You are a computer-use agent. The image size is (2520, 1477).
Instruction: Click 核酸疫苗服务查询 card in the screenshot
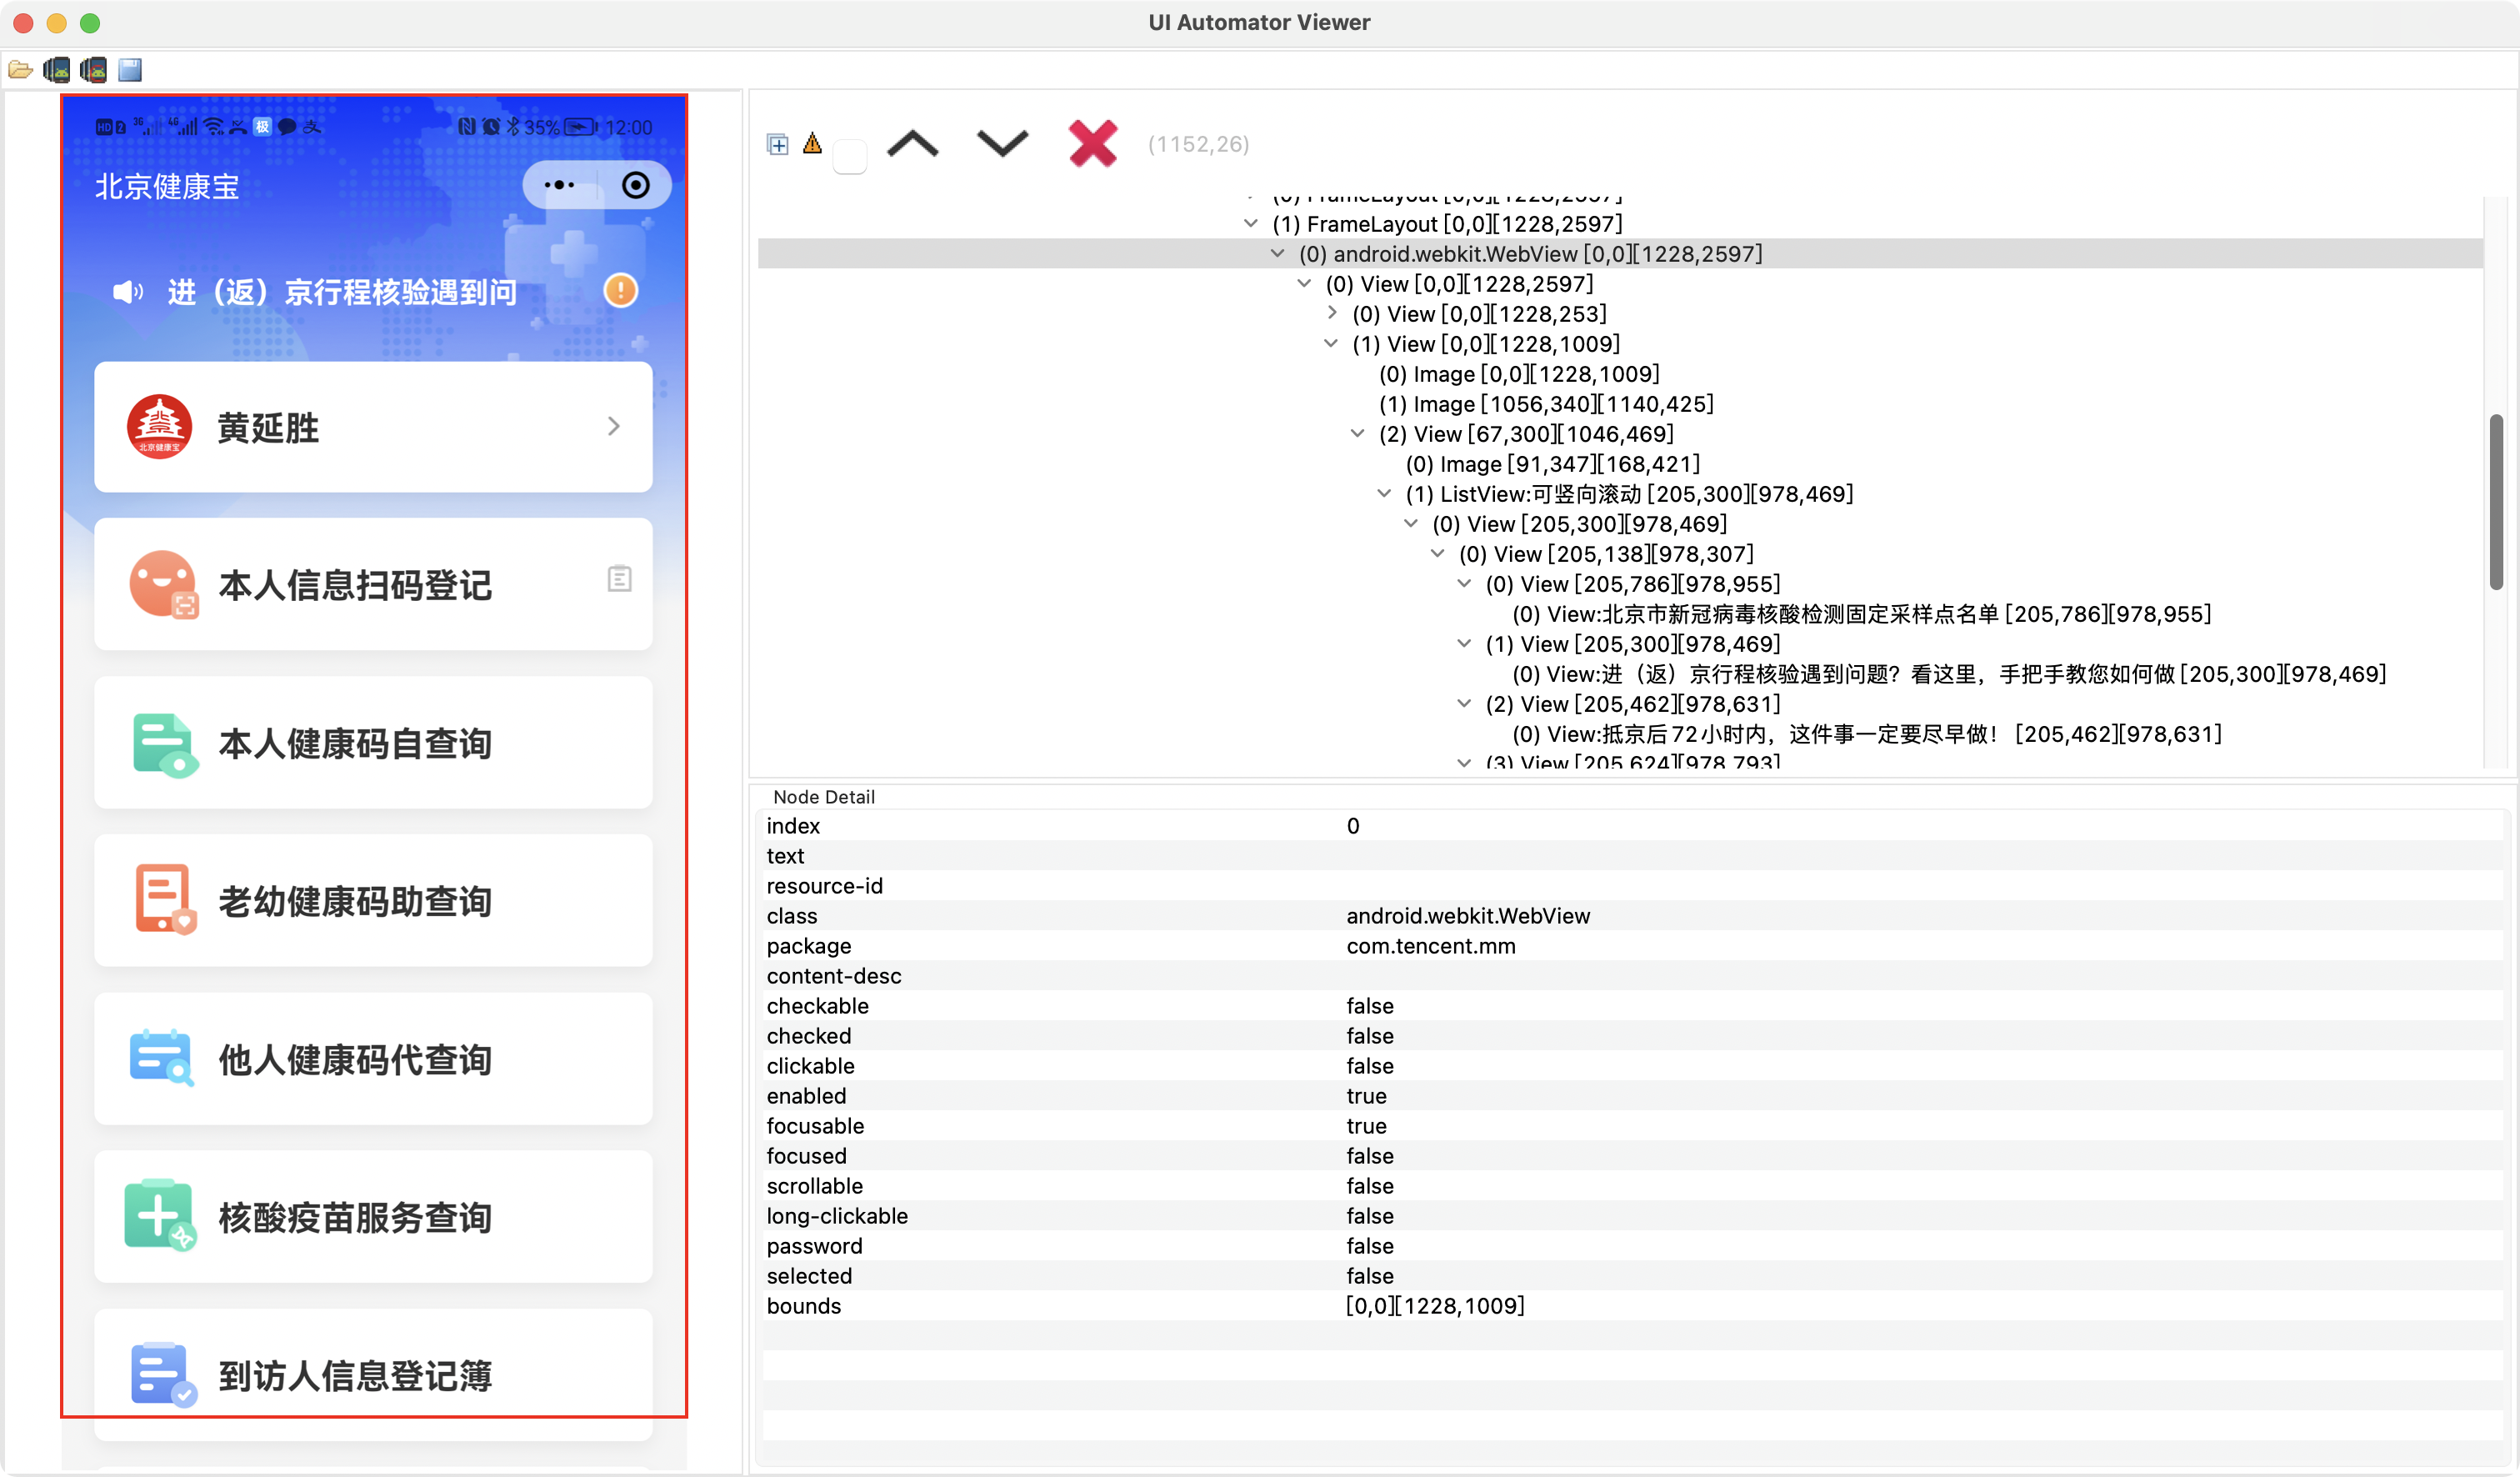(x=373, y=1217)
